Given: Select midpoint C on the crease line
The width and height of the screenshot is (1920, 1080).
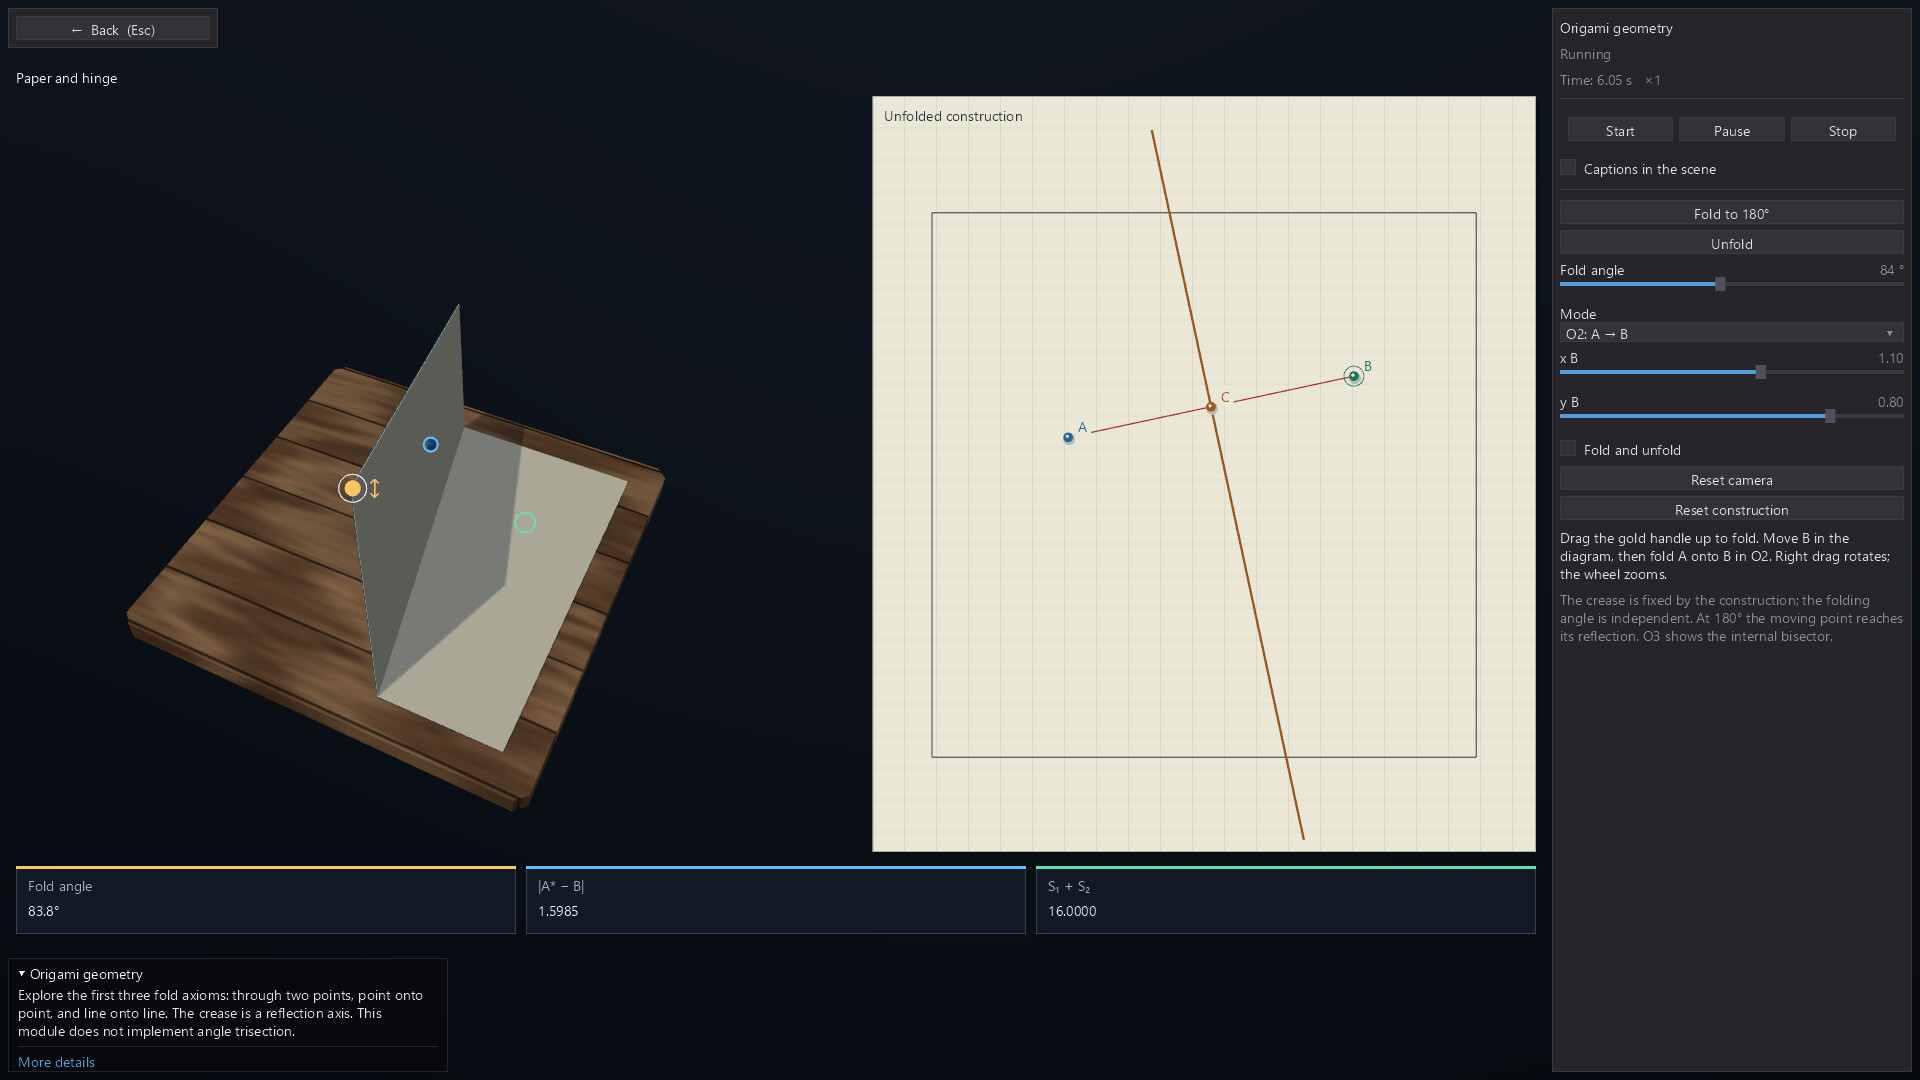Looking at the screenshot, I should click(x=1211, y=407).
